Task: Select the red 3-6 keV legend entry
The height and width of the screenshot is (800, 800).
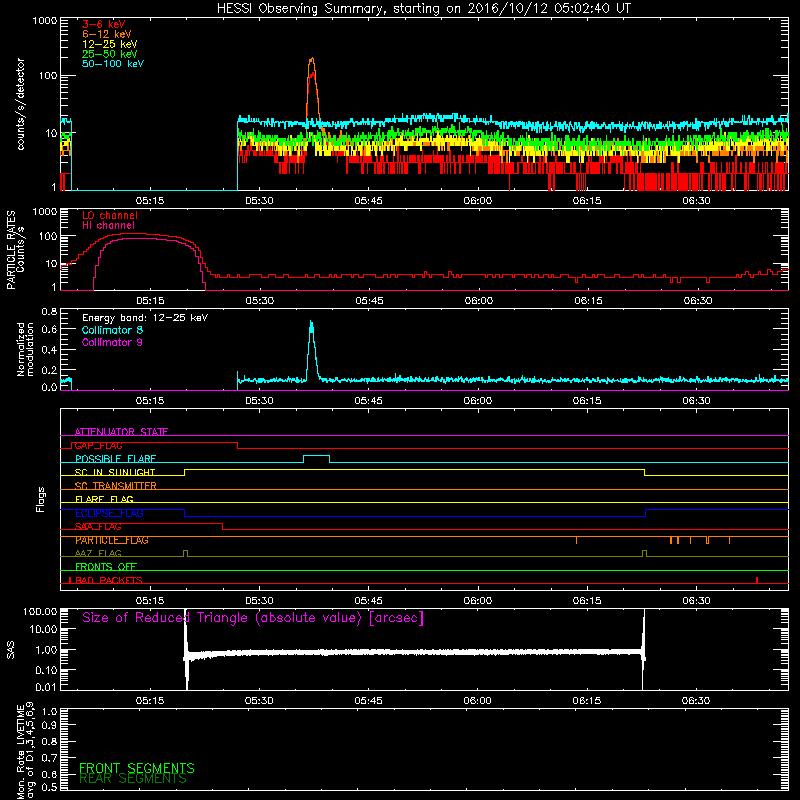Action: point(103,24)
